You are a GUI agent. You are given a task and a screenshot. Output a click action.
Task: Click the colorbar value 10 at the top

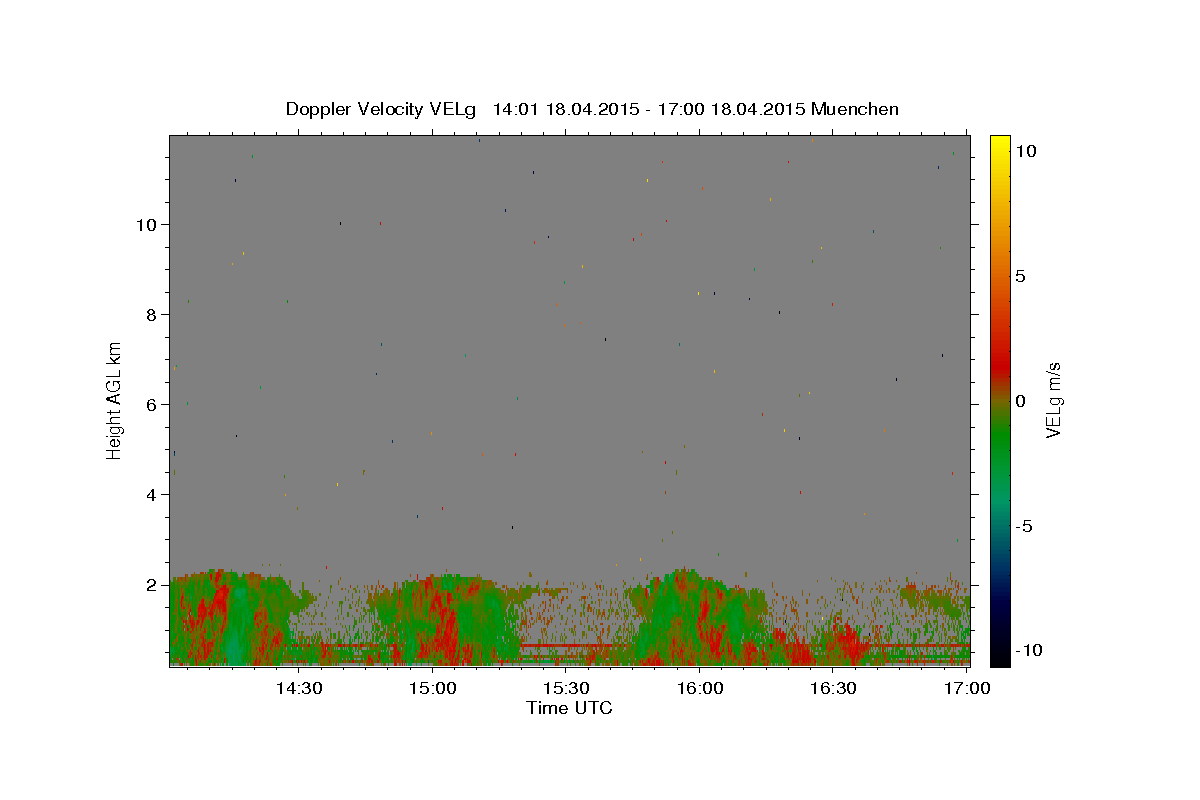click(x=1025, y=151)
